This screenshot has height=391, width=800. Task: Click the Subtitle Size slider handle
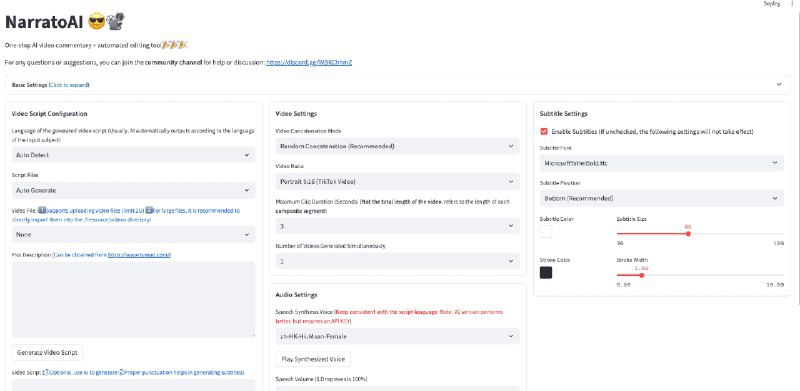tap(688, 234)
